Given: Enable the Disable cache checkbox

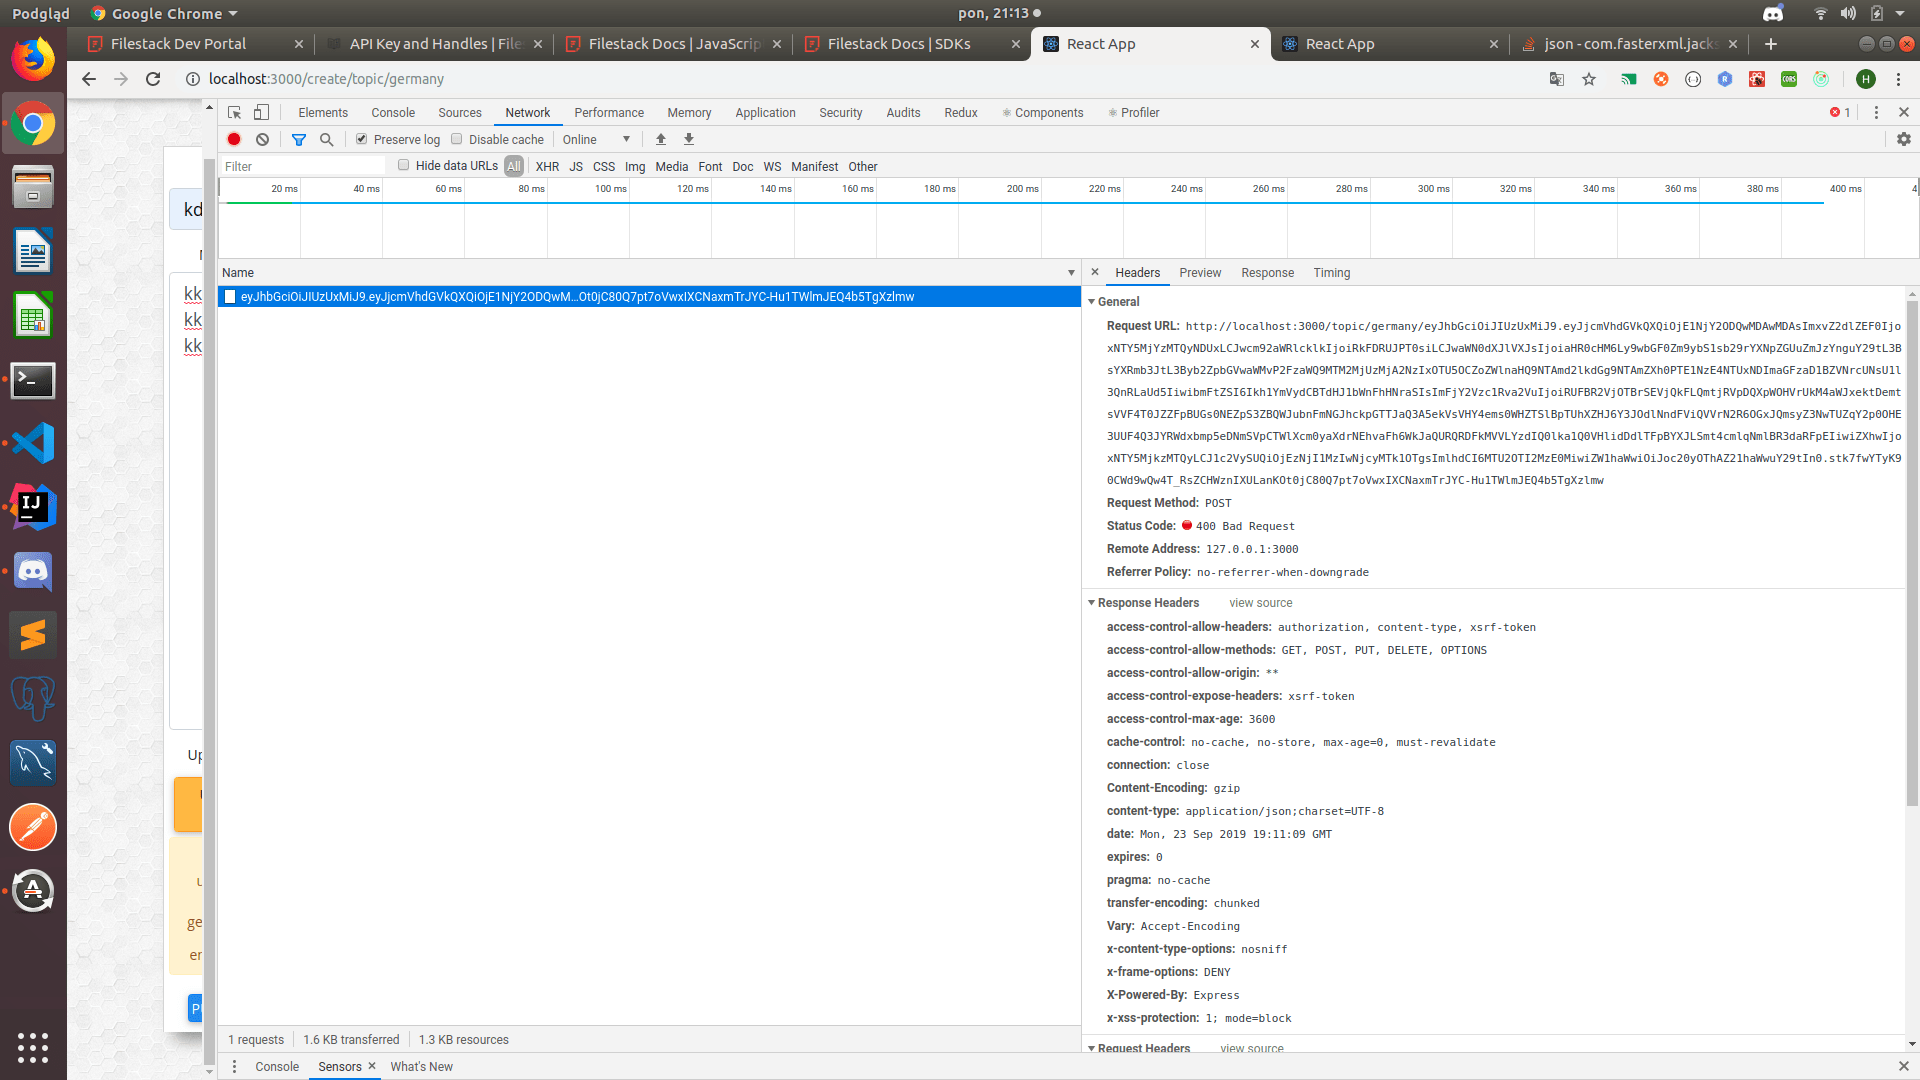Looking at the screenshot, I should [x=457, y=139].
